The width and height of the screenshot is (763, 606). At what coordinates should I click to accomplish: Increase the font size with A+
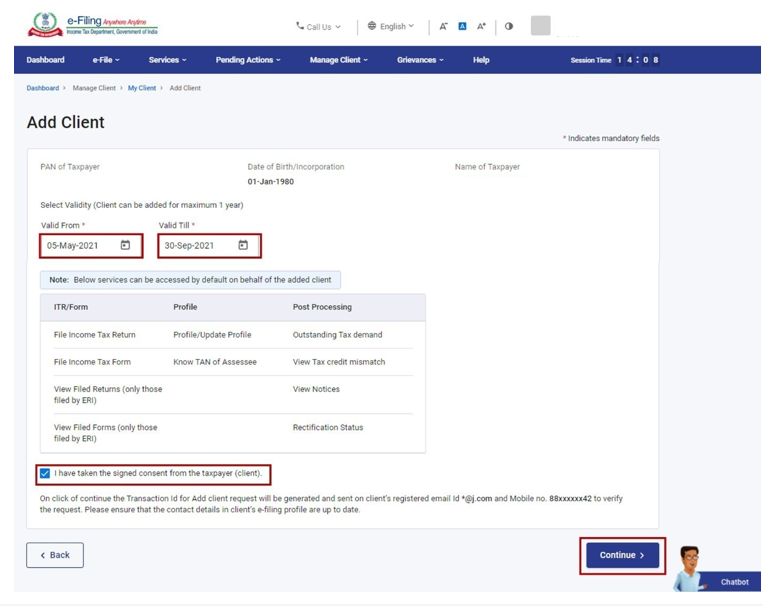pyautogui.click(x=481, y=27)
